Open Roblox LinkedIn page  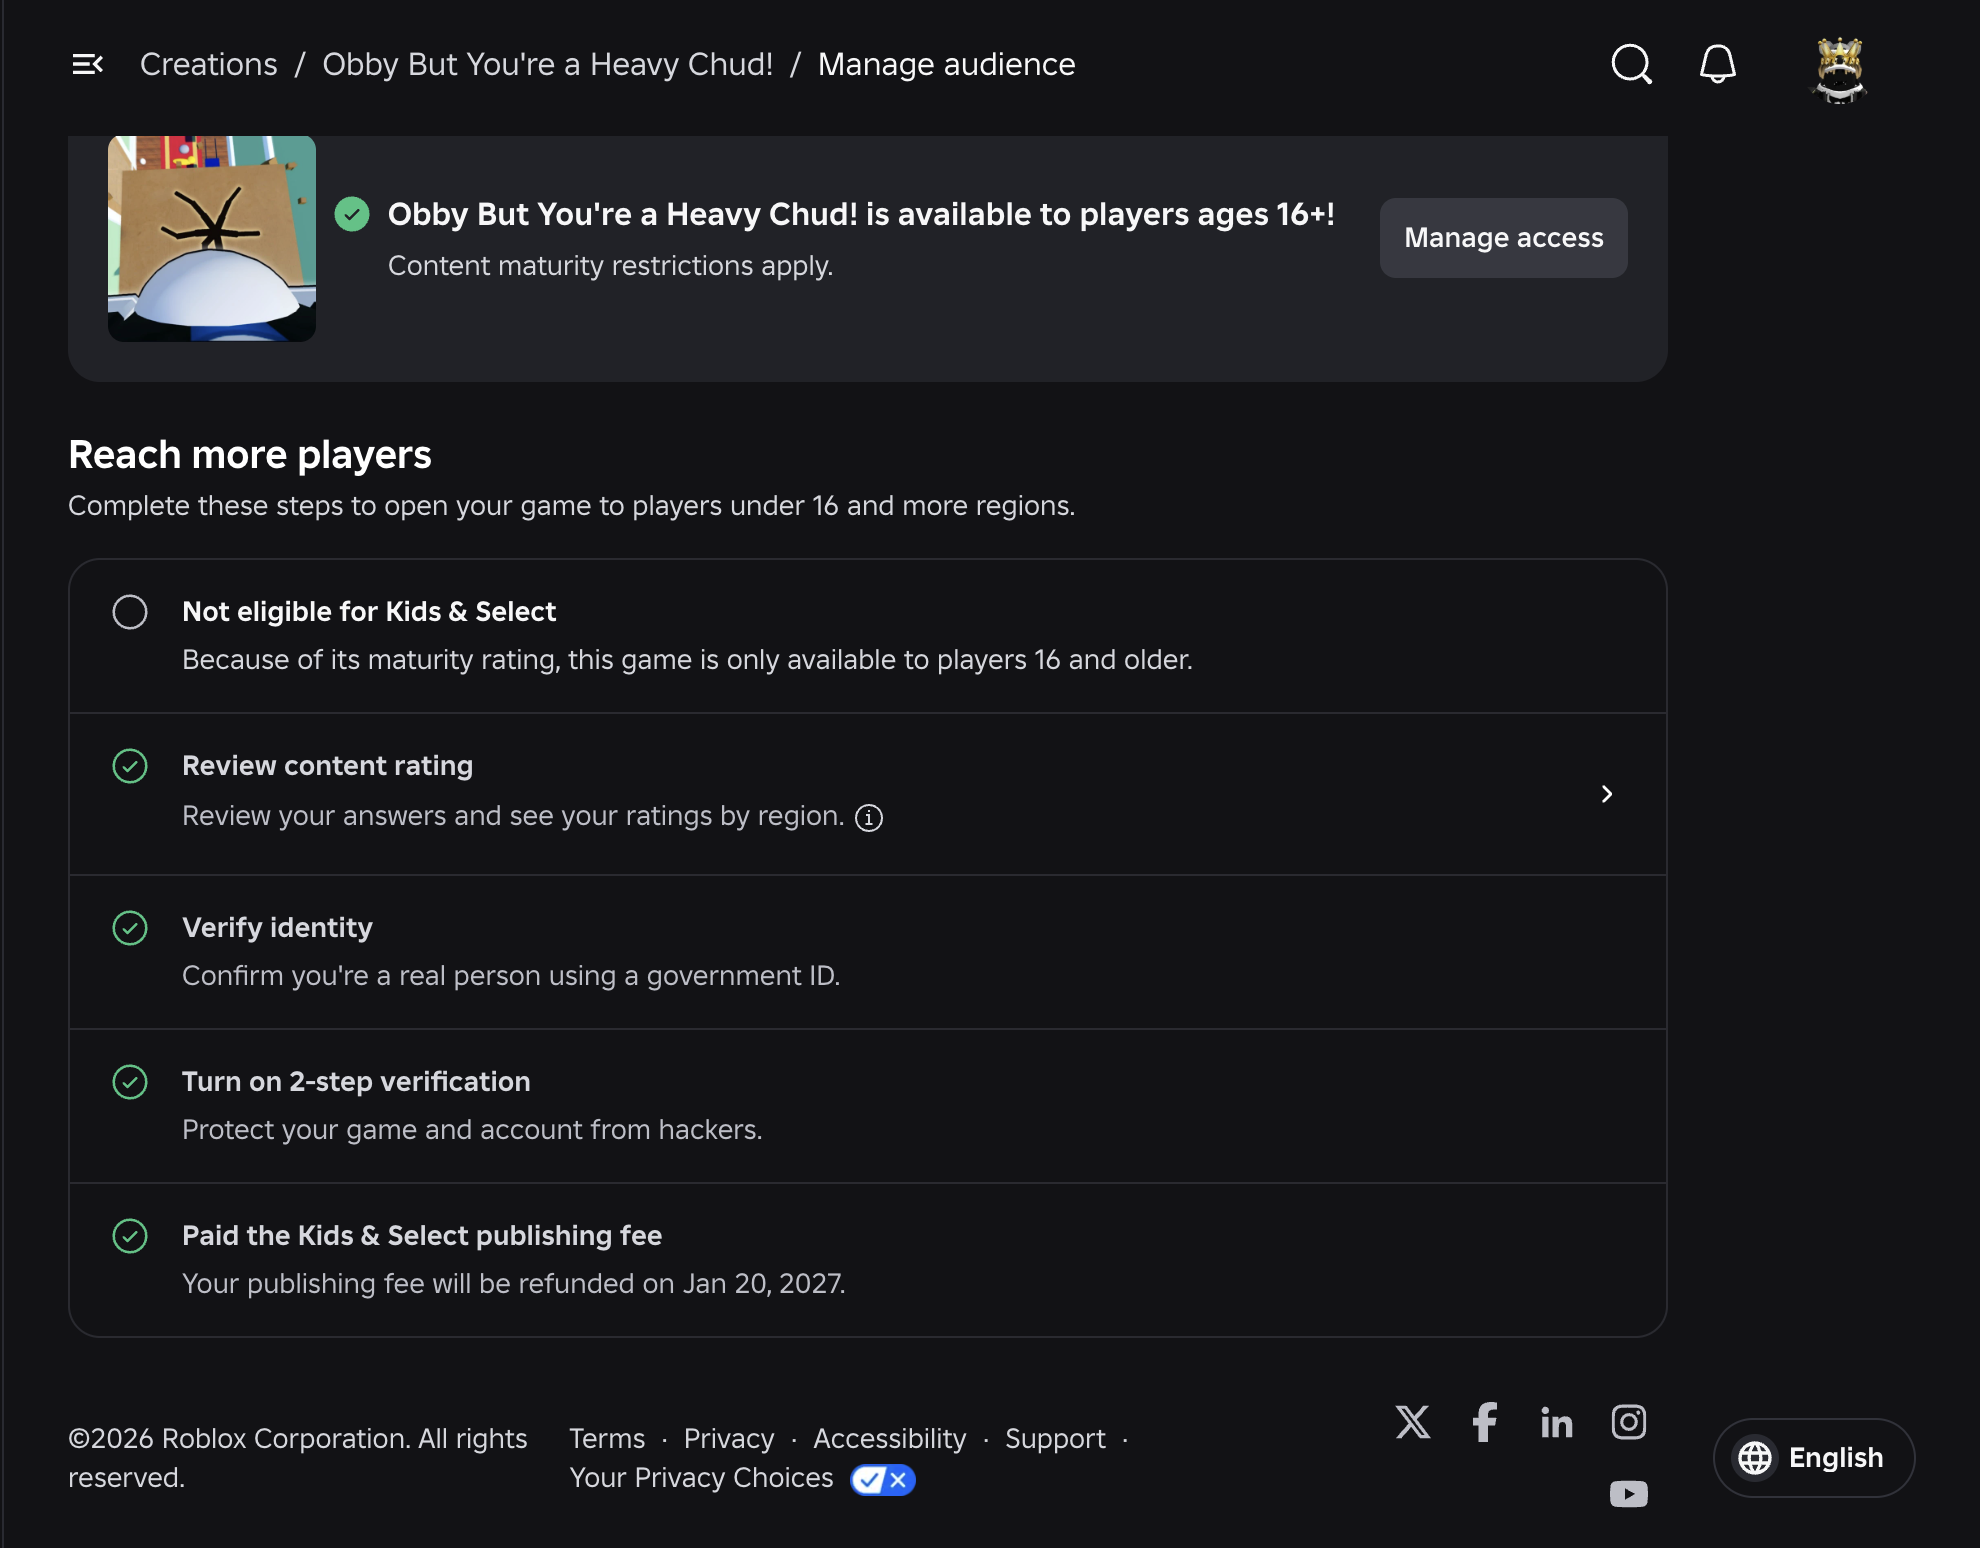1557,1421
